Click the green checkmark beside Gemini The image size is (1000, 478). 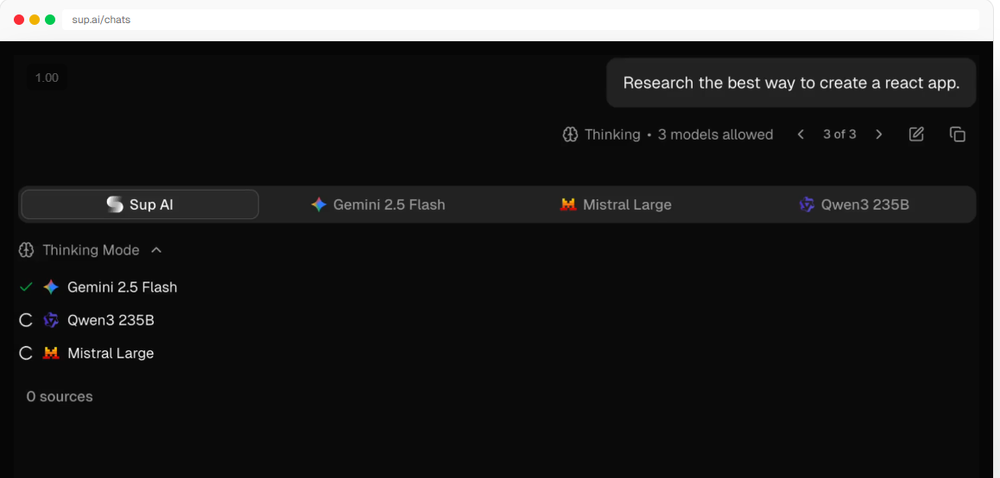click(x=26, y=287)
